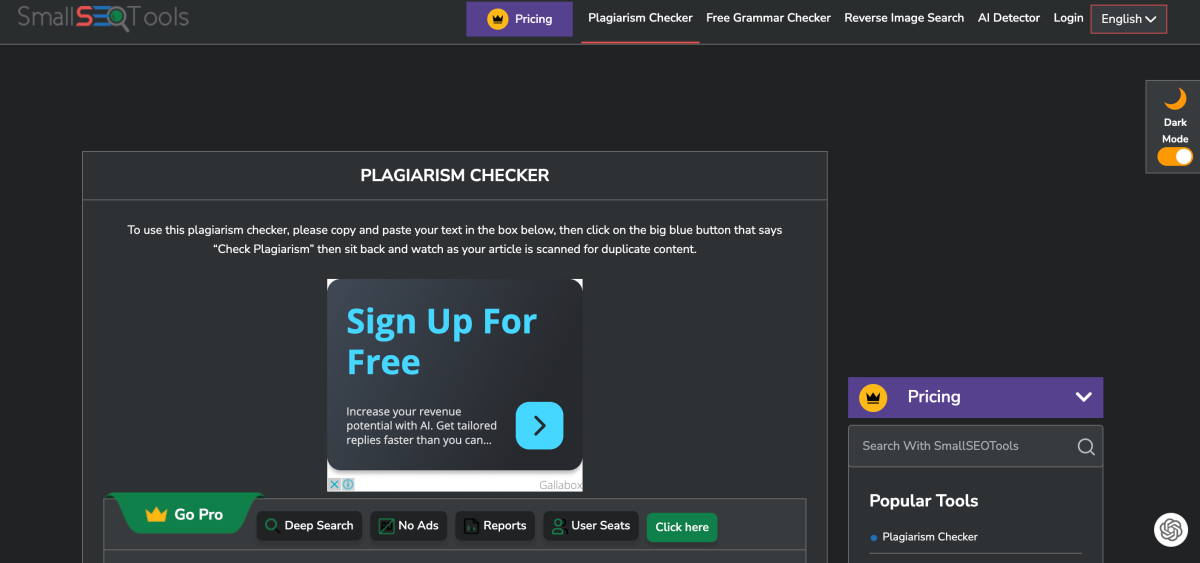
Task: Open Reverse Image Search
Action: click(x=904, y=18)
